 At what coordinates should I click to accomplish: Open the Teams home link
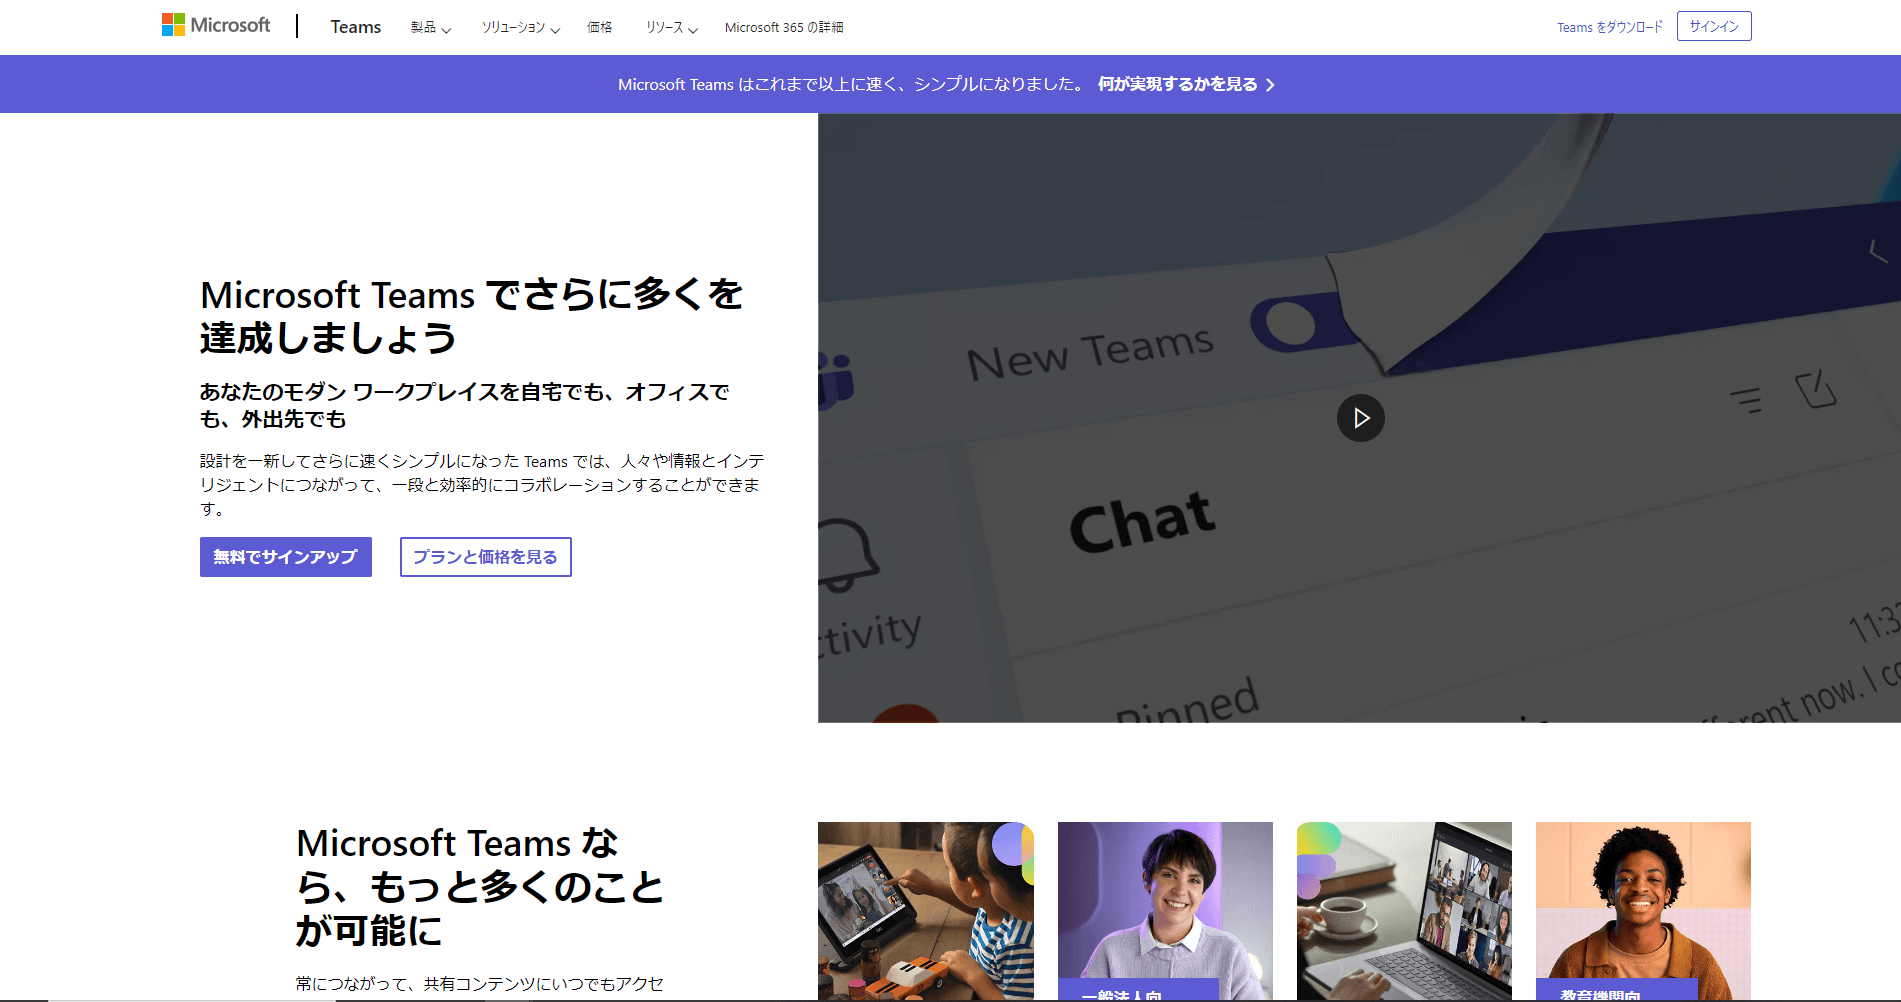coord(356,27)
